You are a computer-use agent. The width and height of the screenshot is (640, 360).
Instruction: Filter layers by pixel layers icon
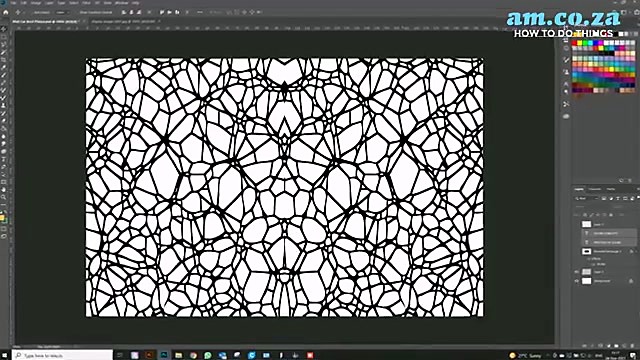pyautogui.click(x=604, y=198)
